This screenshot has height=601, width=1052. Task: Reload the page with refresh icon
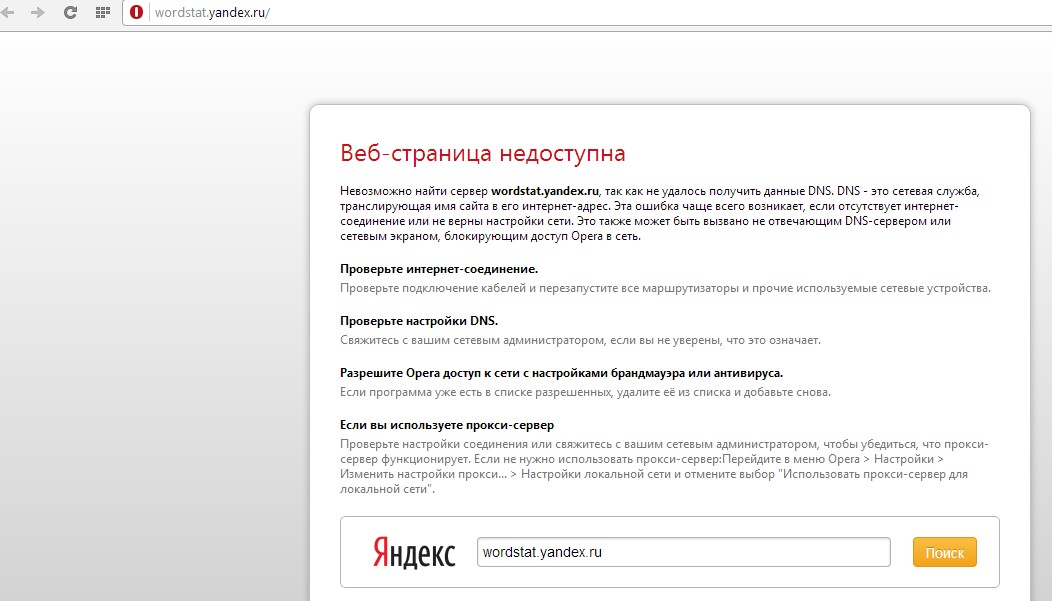coord(70,12)
